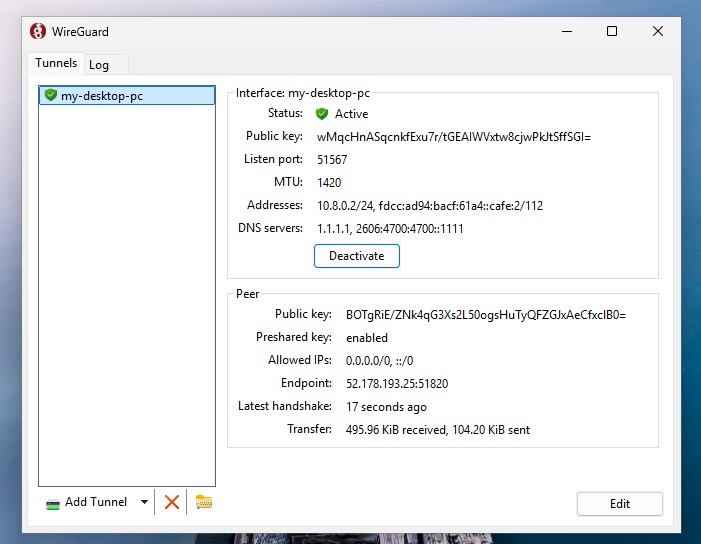The height and width of the screenshot is (544, 701).
Task: Select my-desktop-pc tunnel in list
Action: 127,96
